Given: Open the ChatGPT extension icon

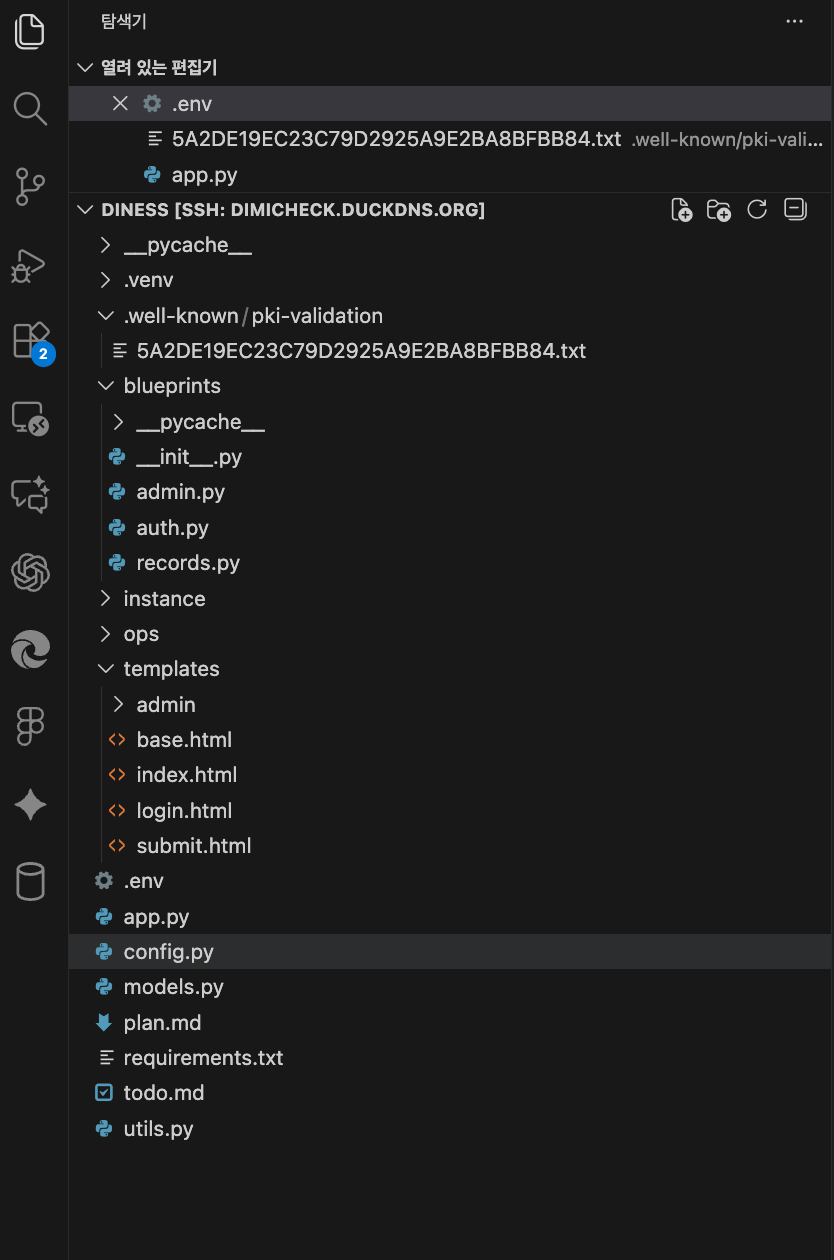Looking at the screenshot, I should coord(30,573).
